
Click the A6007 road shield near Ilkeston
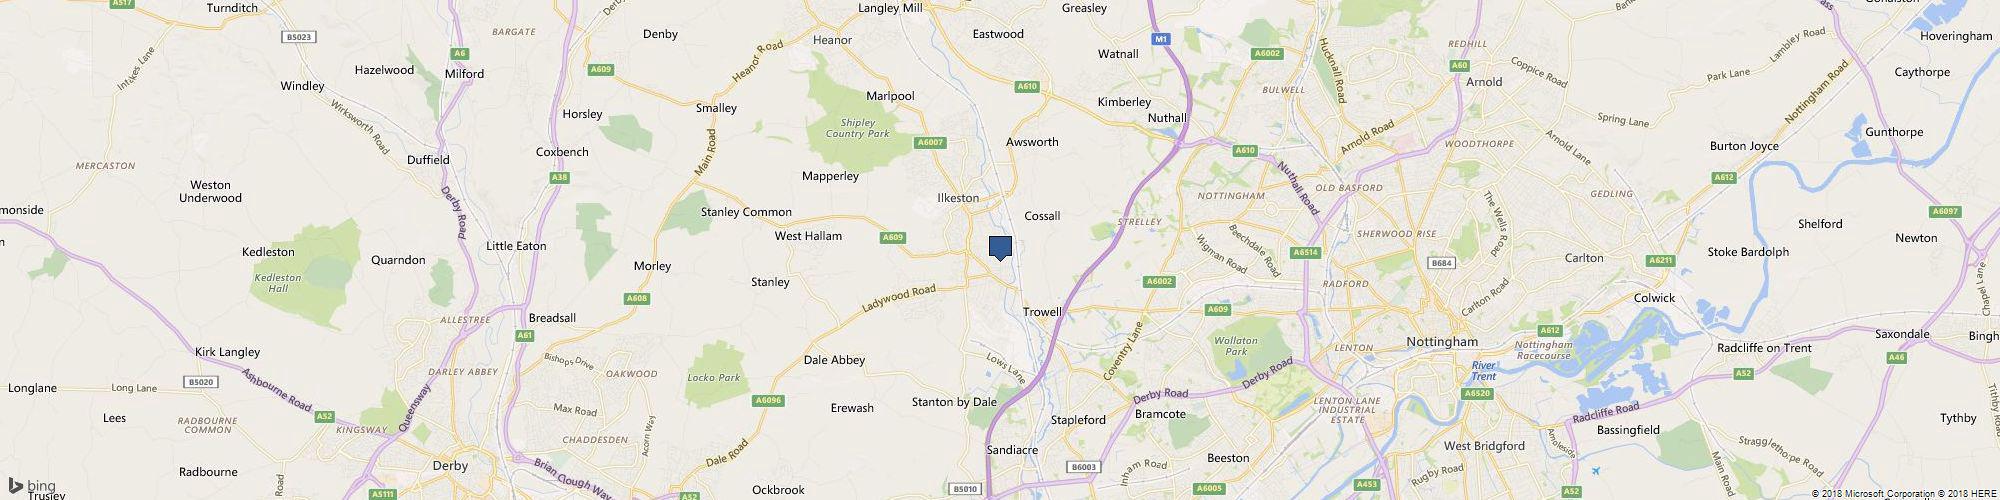tap(930, 143)
